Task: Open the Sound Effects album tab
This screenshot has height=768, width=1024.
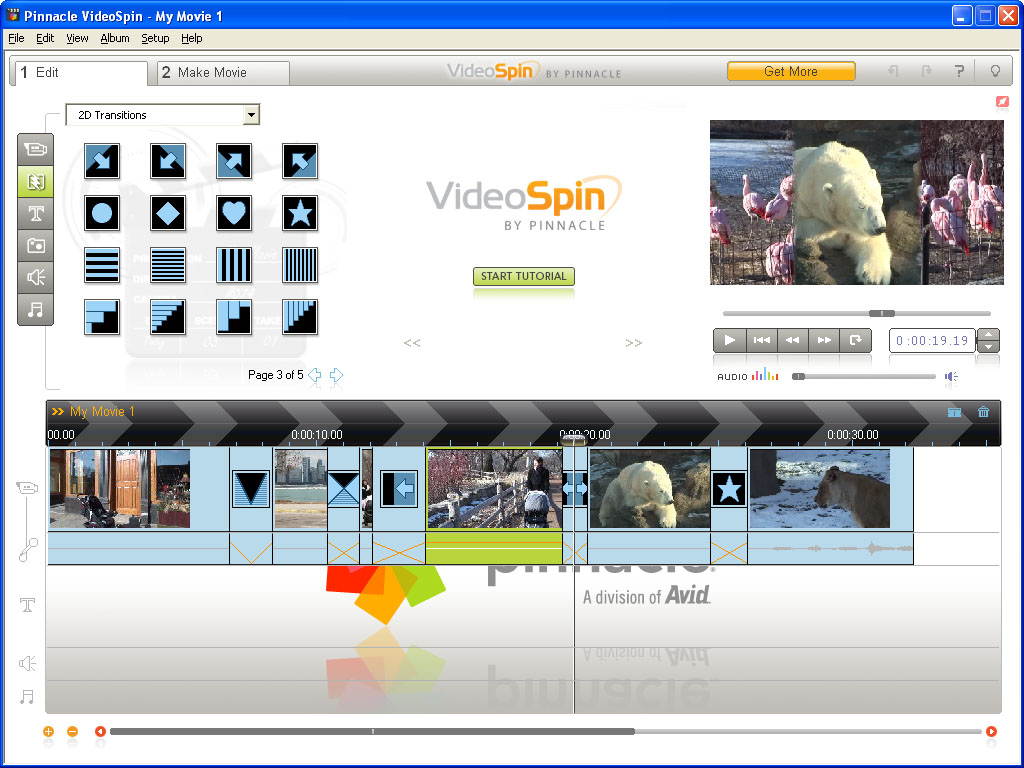Action: point(36,278)
